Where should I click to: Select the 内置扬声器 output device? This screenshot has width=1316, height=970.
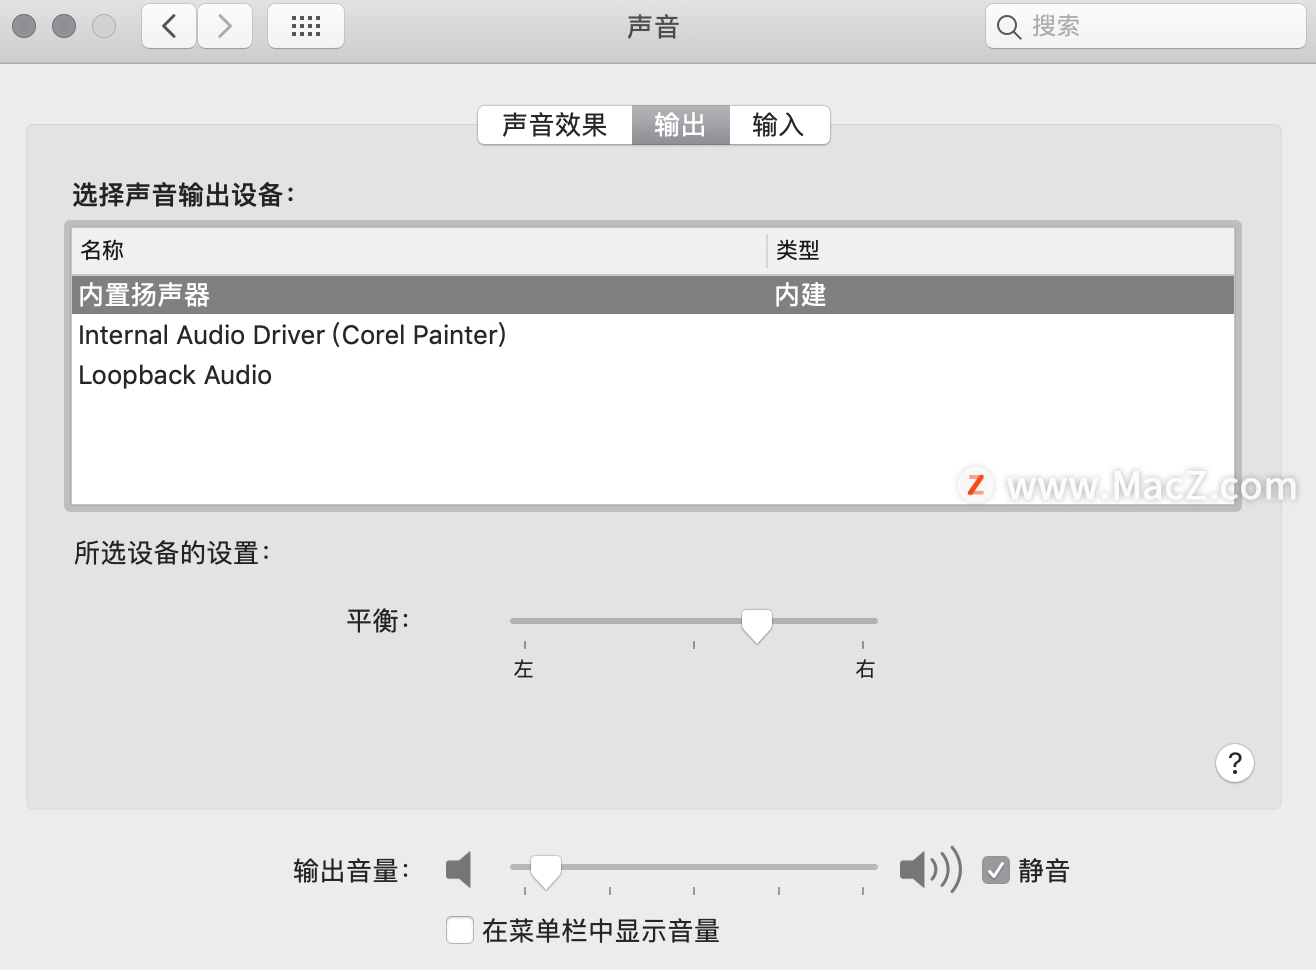[653, 295]
